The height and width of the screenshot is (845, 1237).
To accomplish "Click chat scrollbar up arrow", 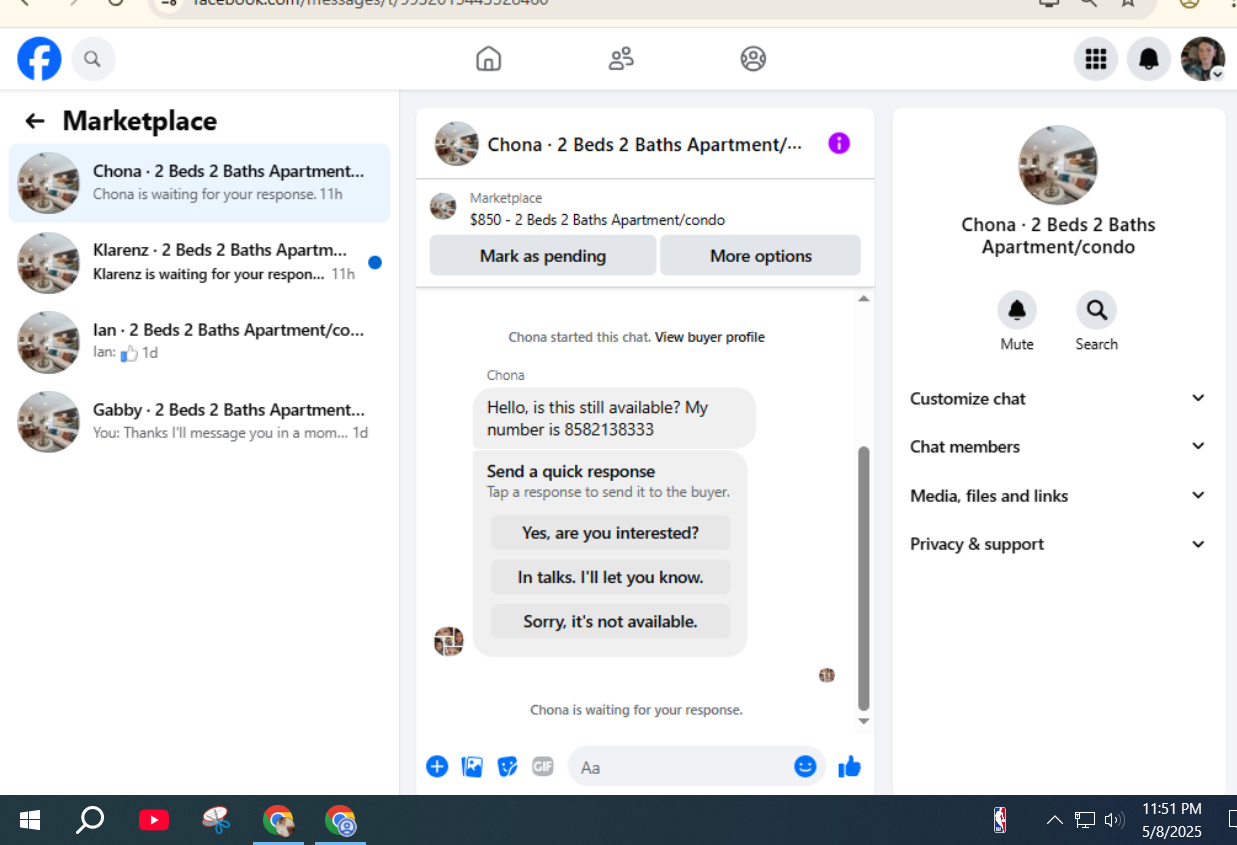I will [x=864, y=299].
